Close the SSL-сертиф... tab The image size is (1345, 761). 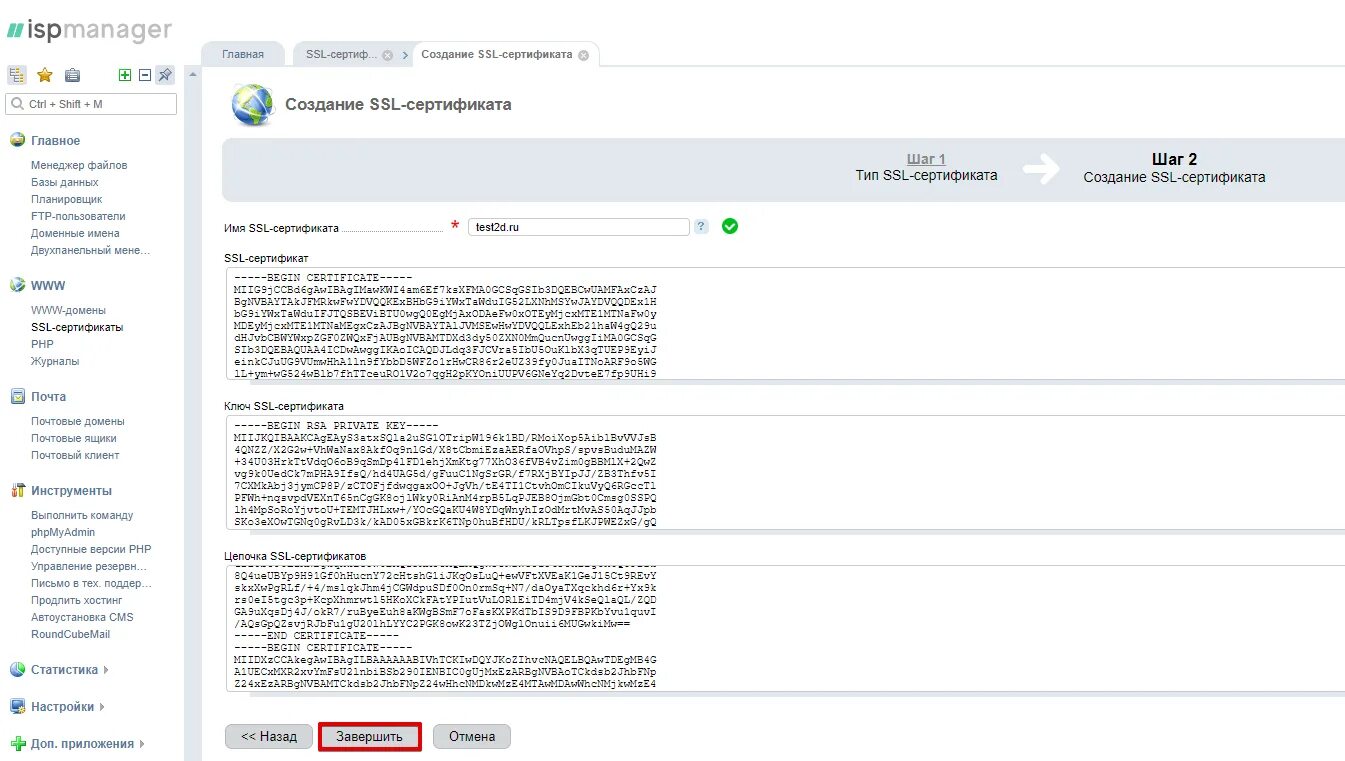[x=387, y=55]
